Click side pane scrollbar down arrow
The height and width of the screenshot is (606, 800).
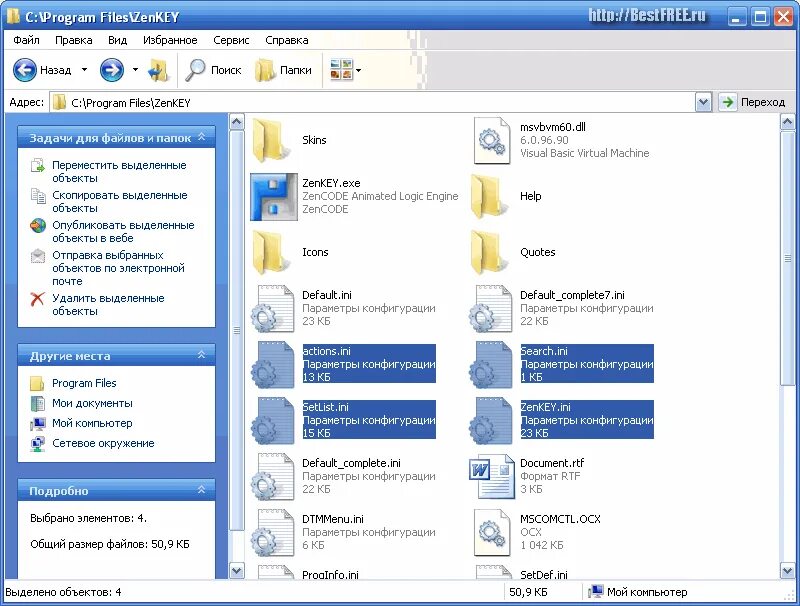(237, 570)
